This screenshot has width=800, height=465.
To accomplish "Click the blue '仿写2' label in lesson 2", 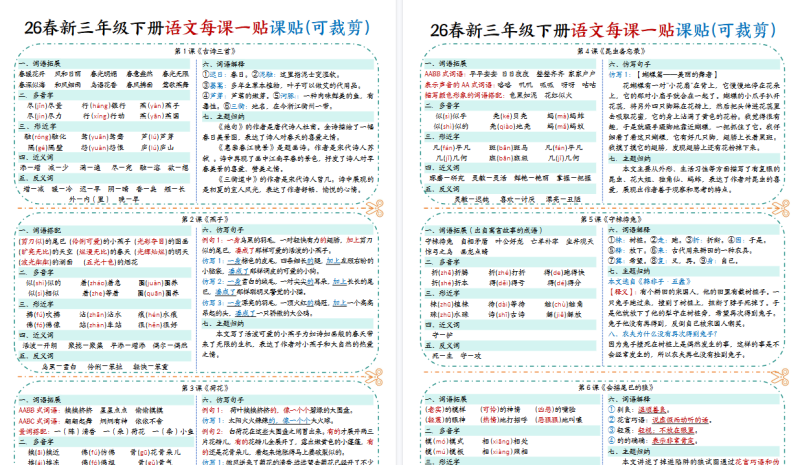I will [213, 282].
